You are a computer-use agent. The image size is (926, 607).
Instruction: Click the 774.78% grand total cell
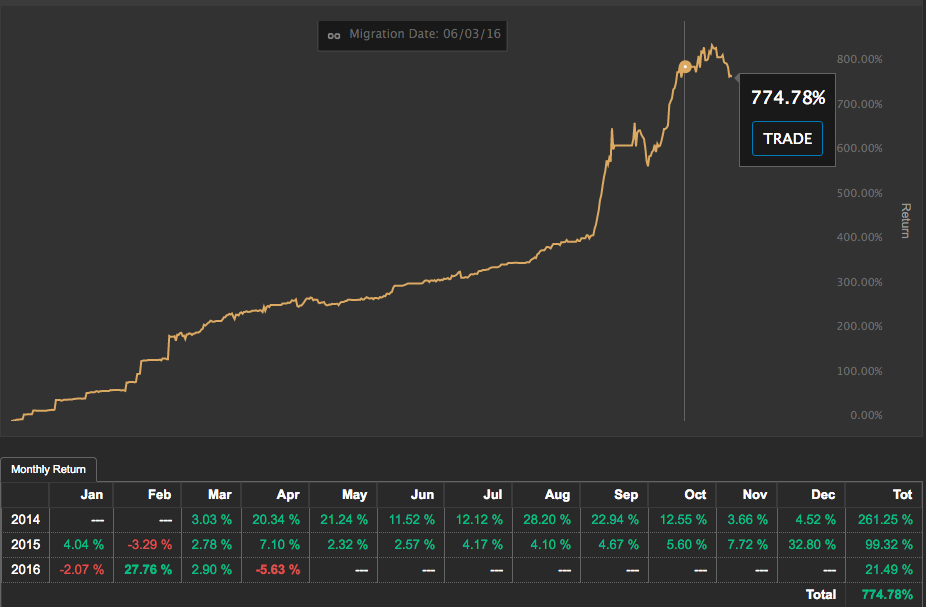coord(880,594)
